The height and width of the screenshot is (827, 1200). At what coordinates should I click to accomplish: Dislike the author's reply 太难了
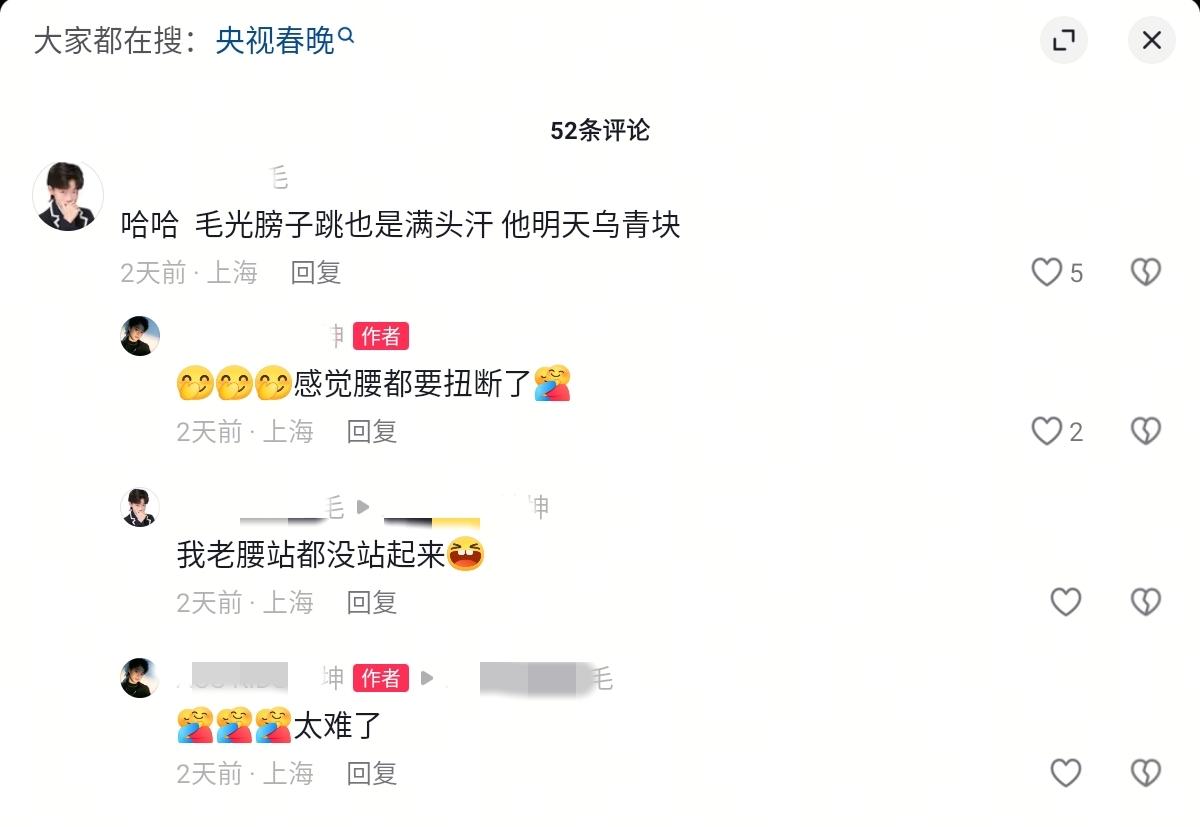tap(1145, 772)
